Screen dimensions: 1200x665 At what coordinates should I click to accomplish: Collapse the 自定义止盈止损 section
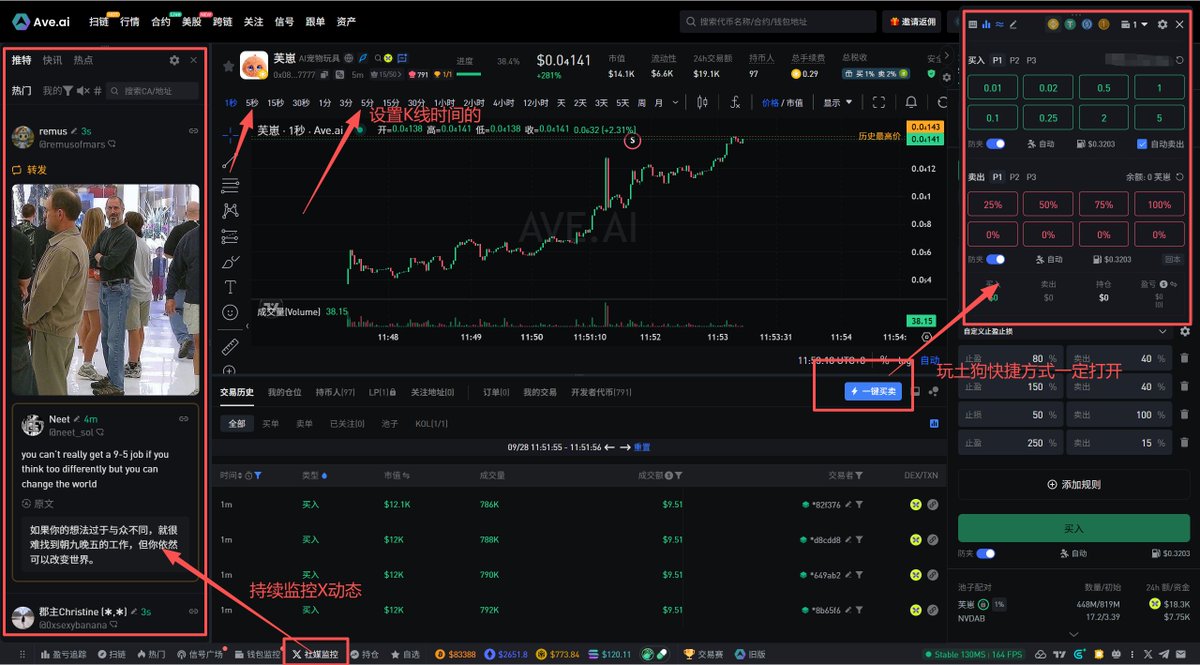click(x=1162, y=331)
